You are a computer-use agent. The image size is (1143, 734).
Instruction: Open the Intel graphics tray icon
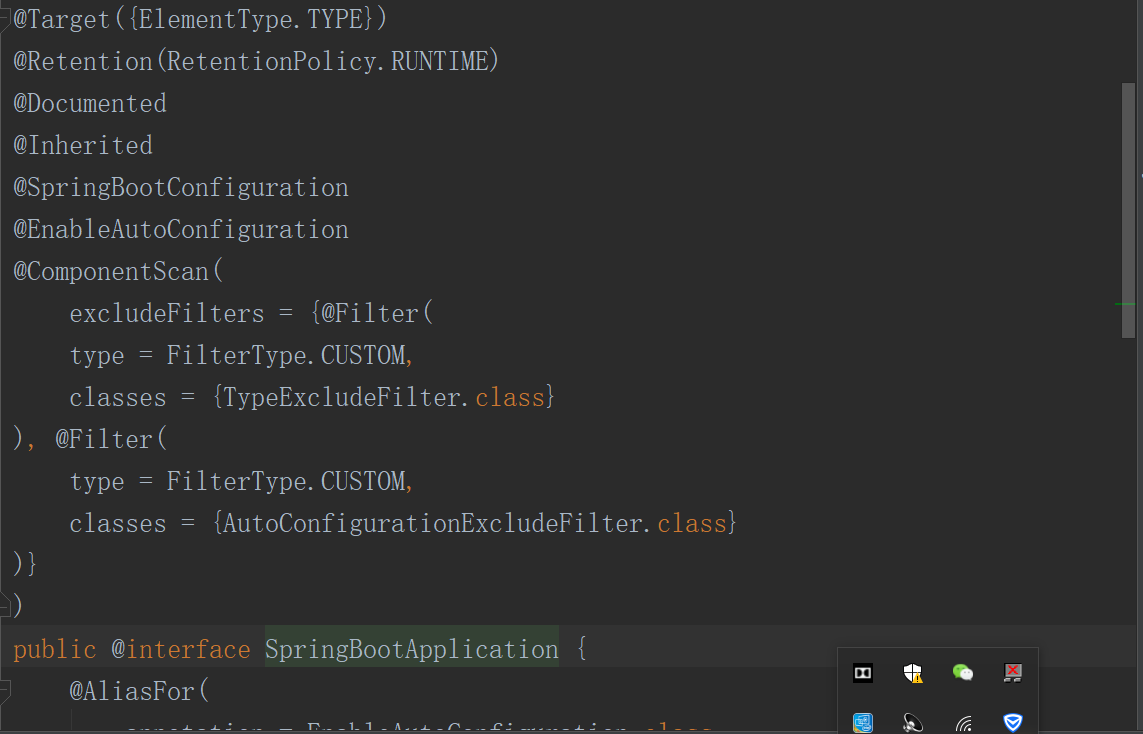[862, 723]
